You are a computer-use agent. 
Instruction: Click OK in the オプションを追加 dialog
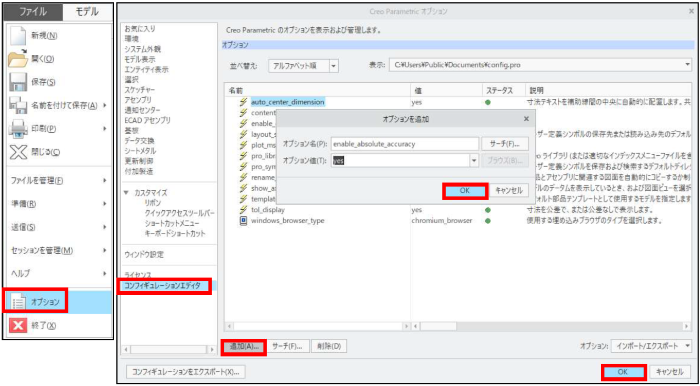(464, 191)
